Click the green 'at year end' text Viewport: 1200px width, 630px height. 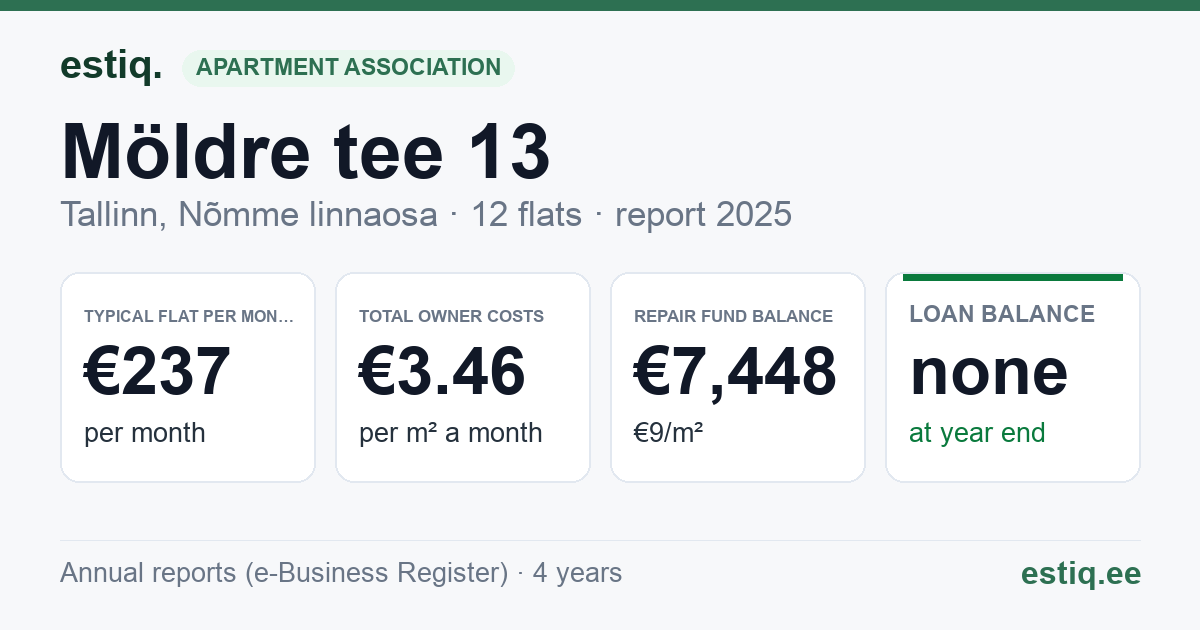977,433
